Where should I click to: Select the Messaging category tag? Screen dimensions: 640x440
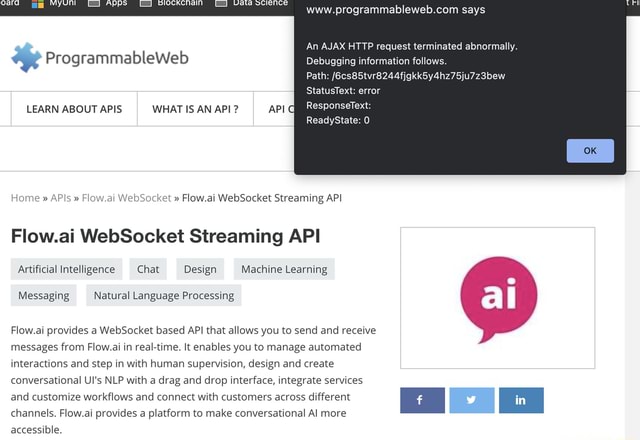[44, 295]
